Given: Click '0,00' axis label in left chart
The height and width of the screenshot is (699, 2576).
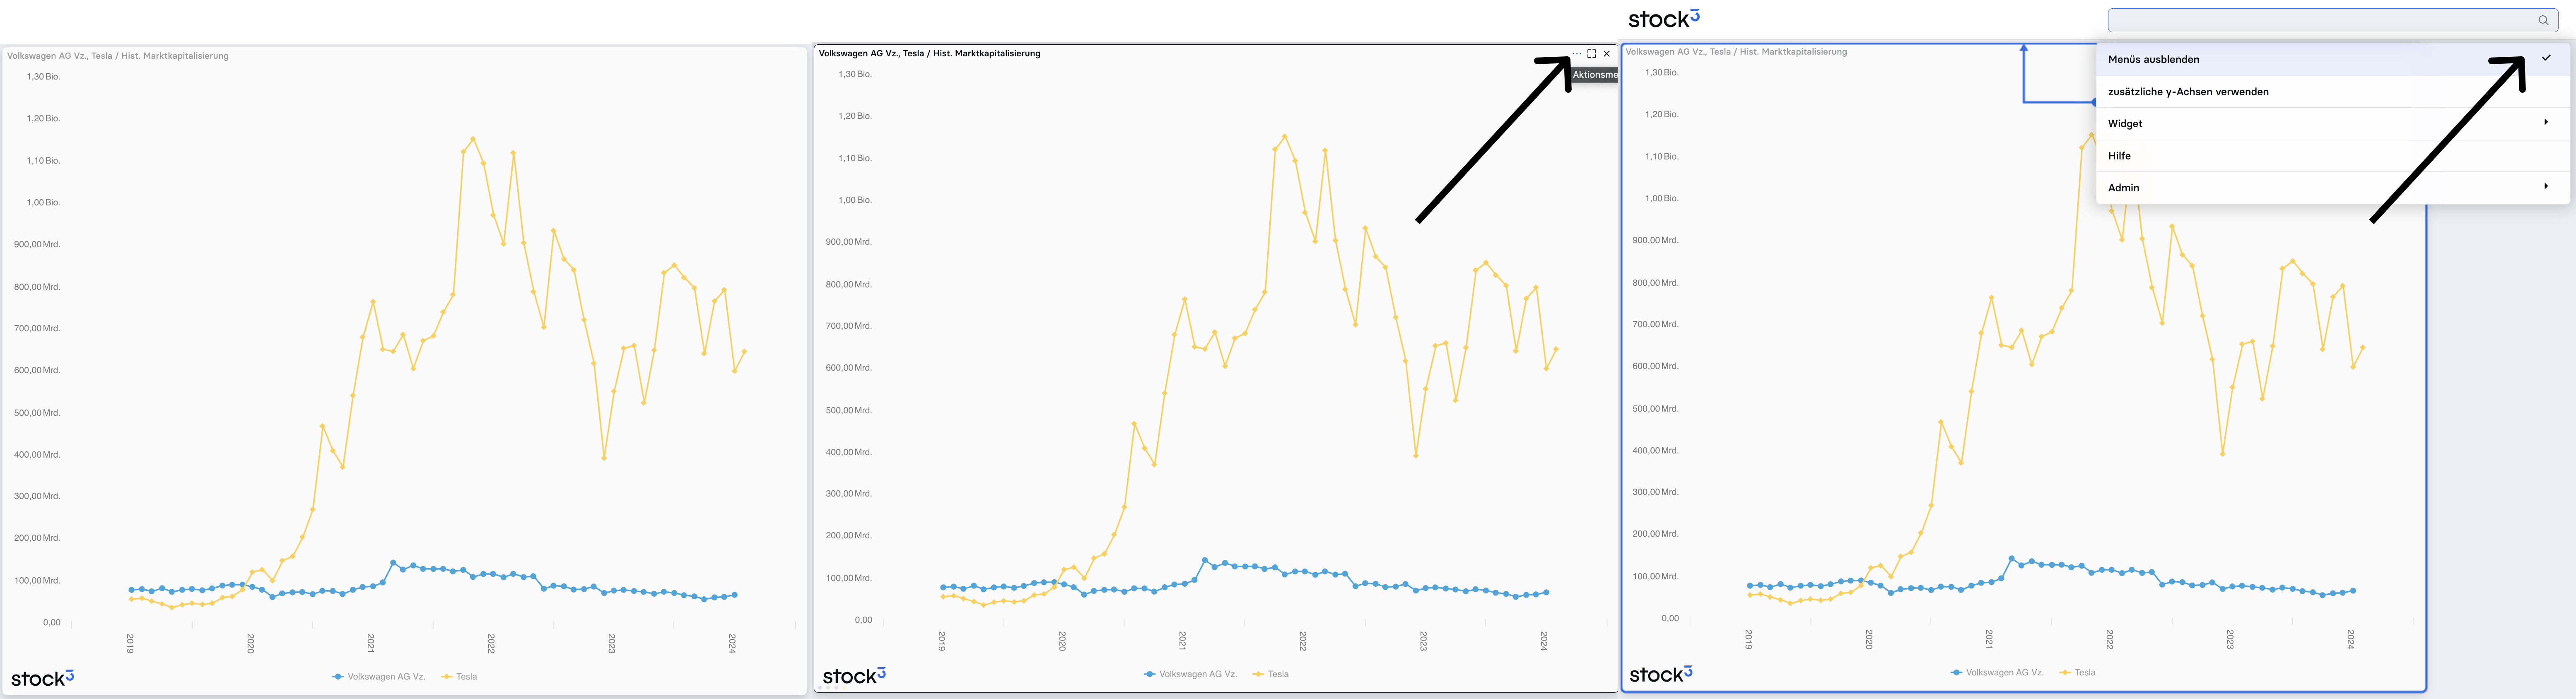Looking at the screenshot, I should (x=52, y=623).
